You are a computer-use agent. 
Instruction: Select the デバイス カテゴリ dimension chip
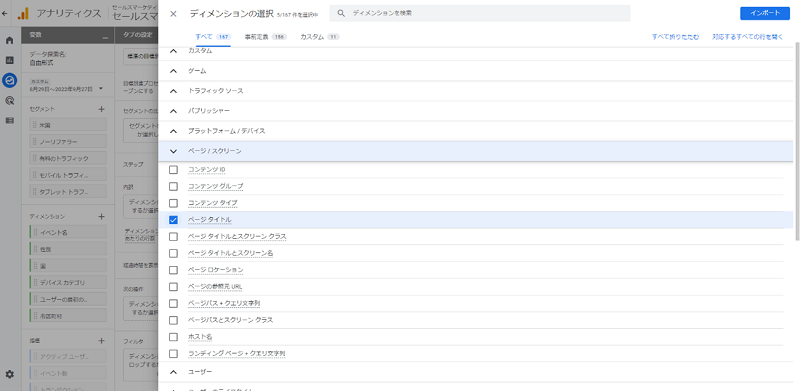[x=68, y=282]
